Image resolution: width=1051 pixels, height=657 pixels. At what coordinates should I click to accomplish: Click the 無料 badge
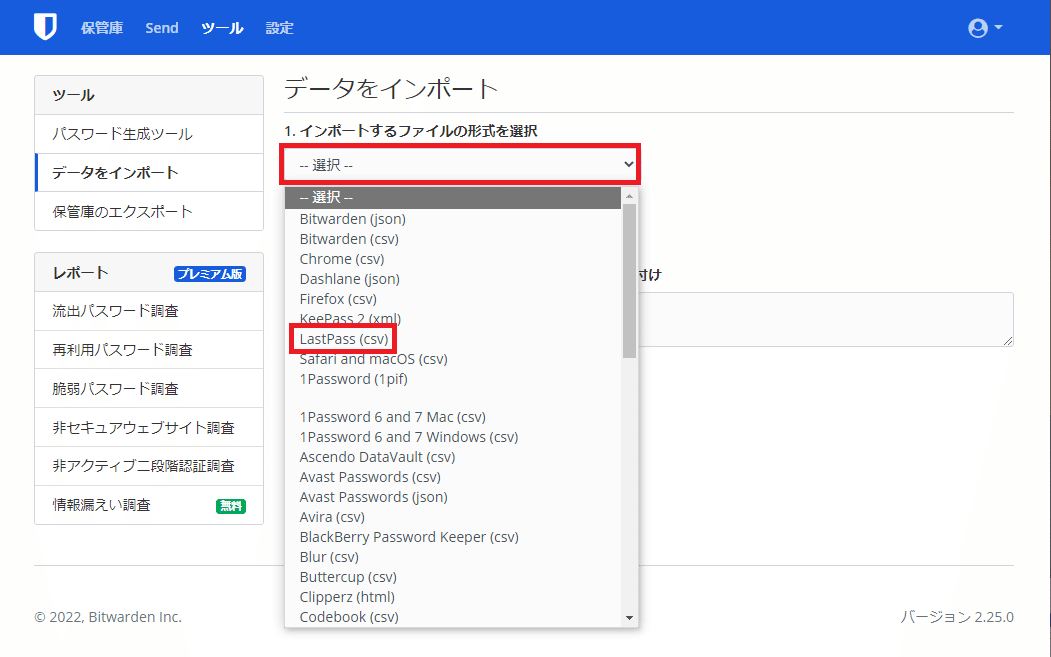coord(231,506)
